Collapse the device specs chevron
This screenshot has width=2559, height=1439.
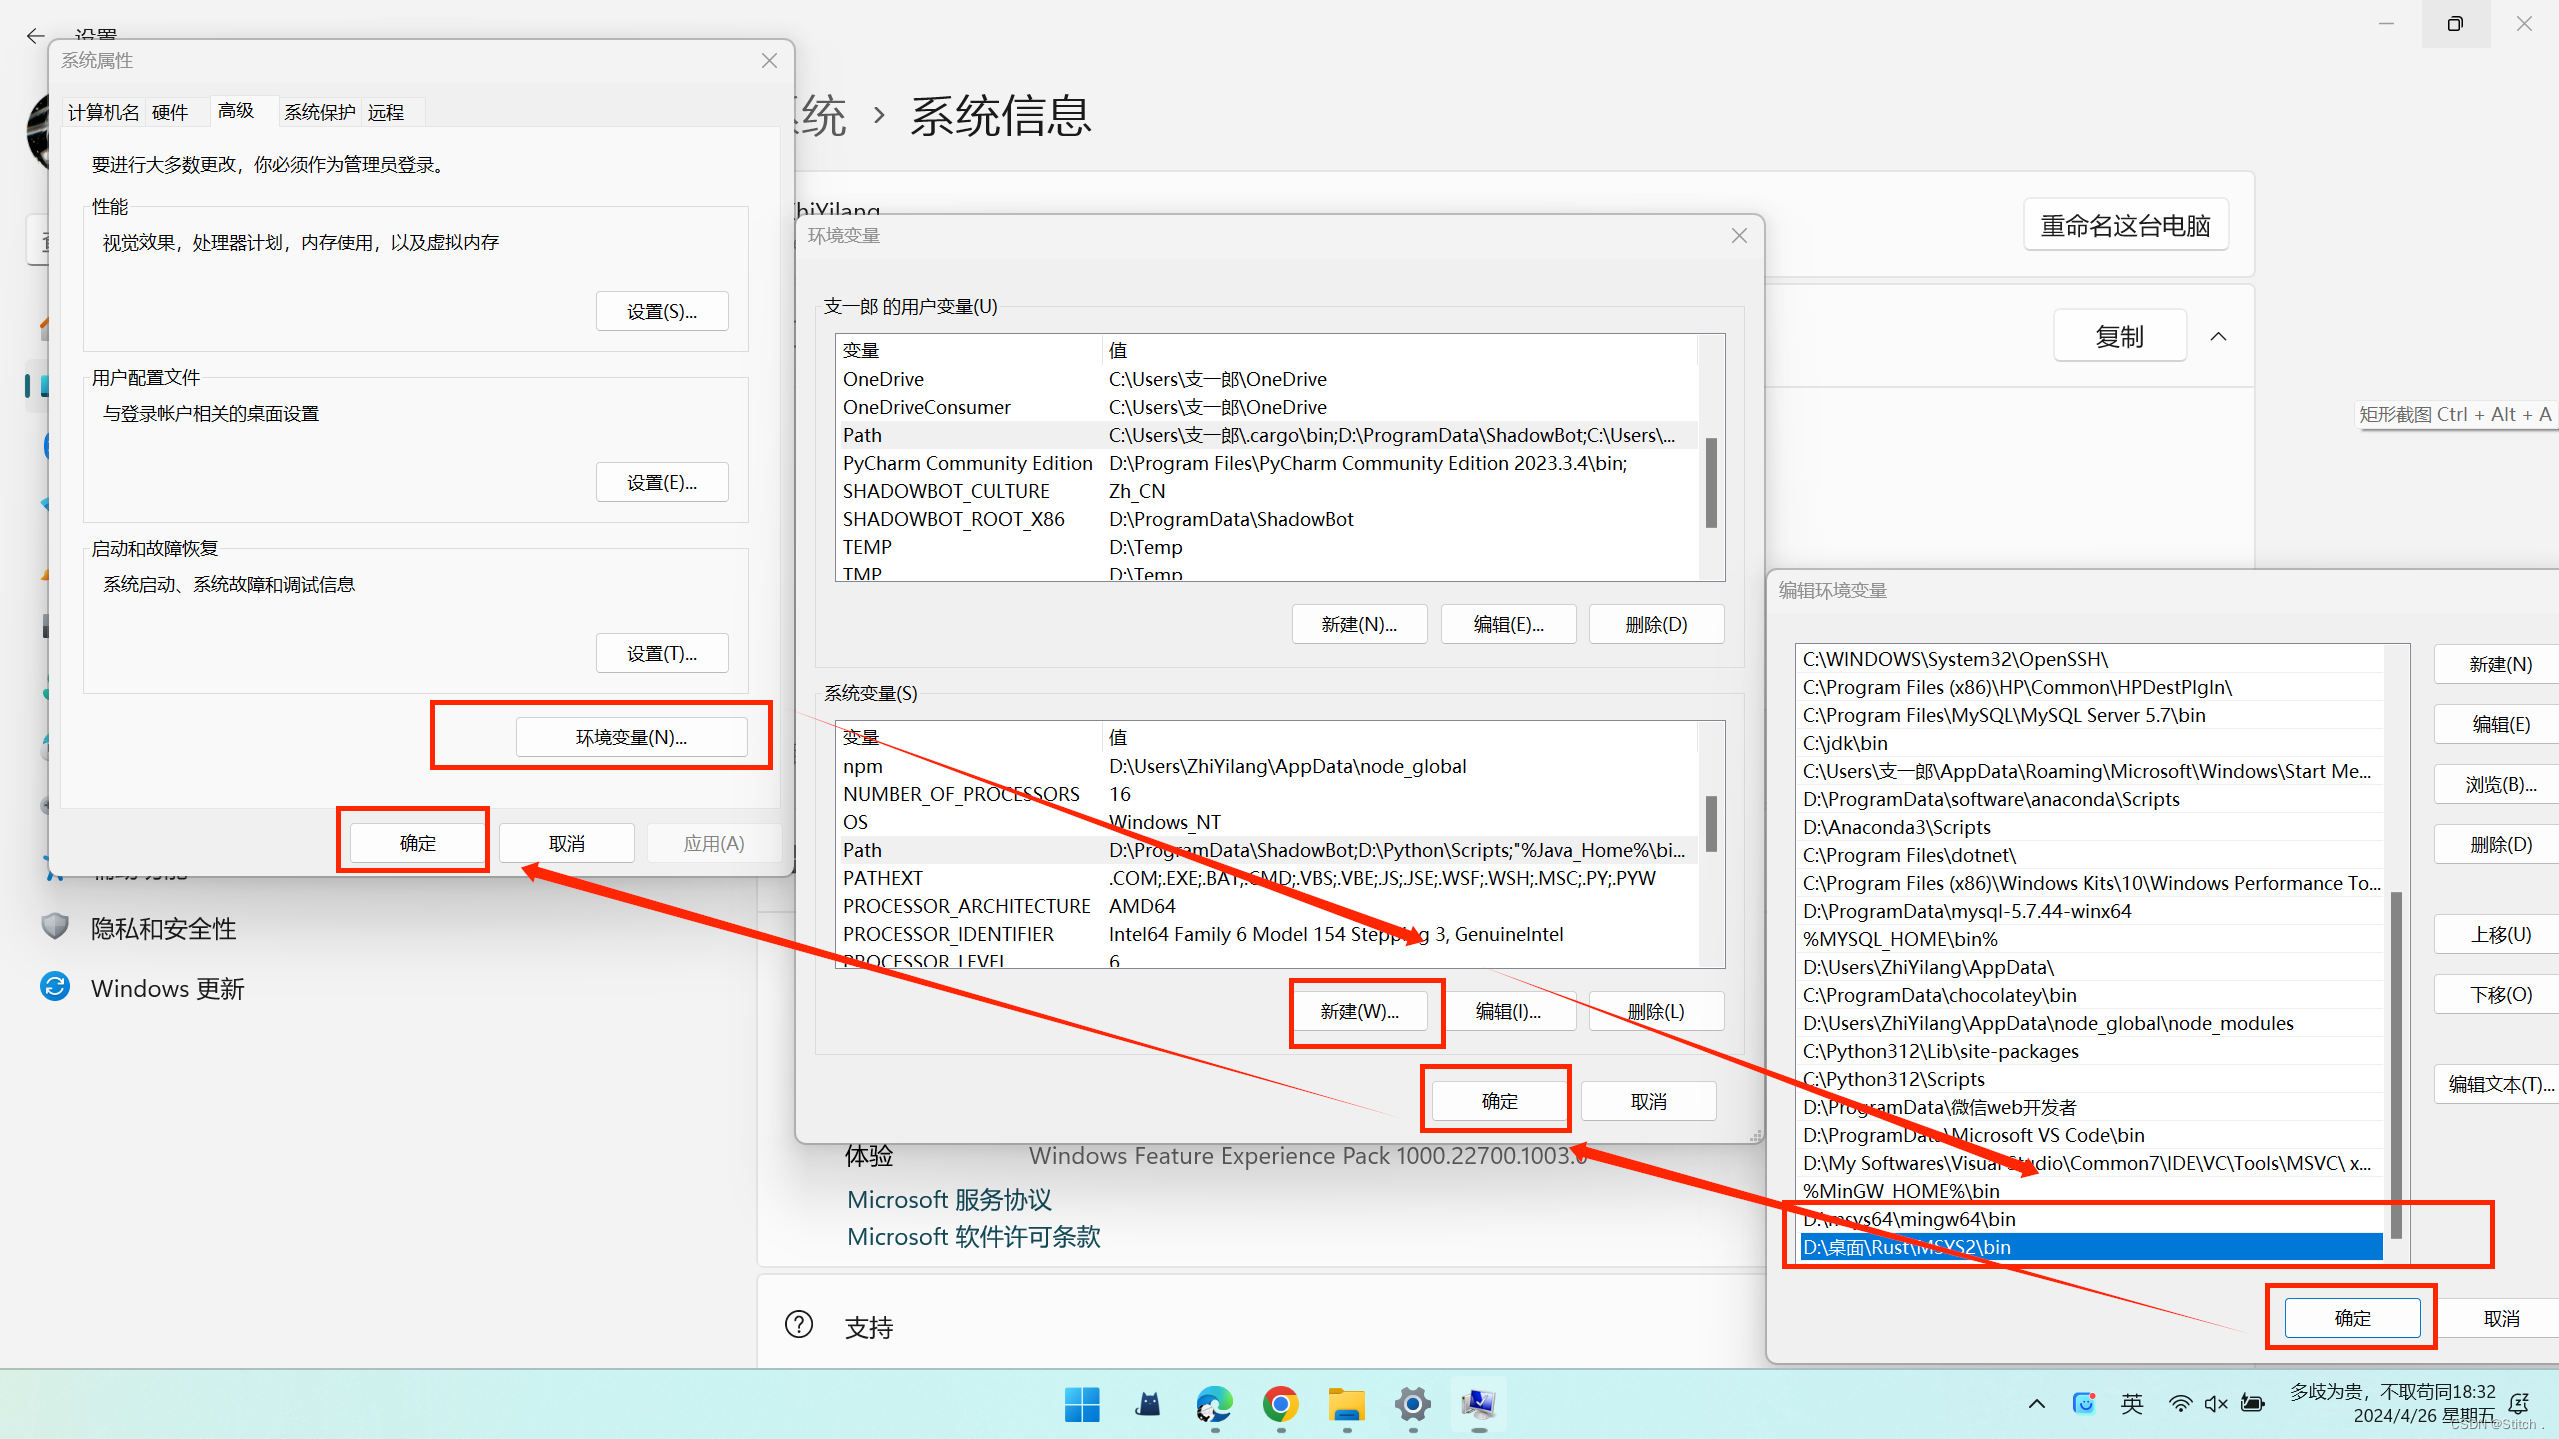[x=2218, y=336]
